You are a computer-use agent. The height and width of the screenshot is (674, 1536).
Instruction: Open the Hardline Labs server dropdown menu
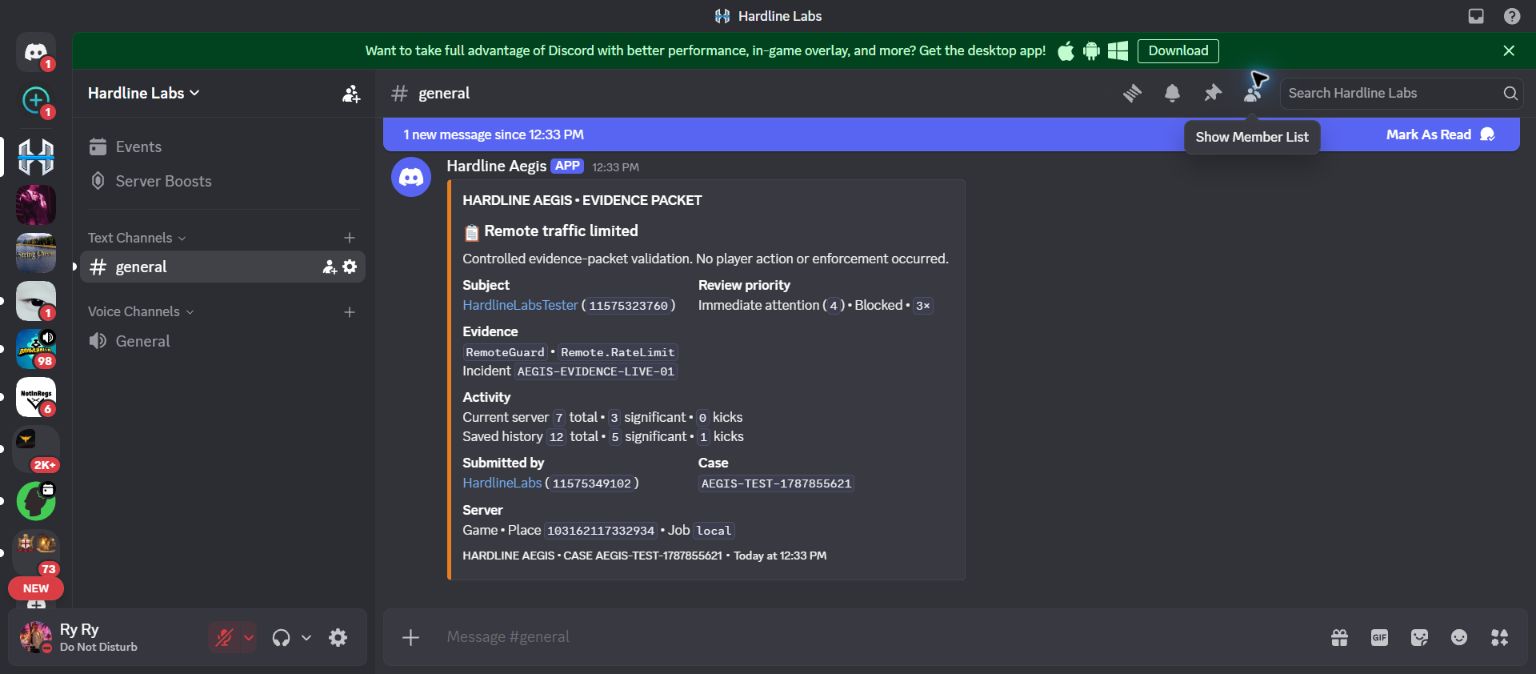(x=144, y=93)
